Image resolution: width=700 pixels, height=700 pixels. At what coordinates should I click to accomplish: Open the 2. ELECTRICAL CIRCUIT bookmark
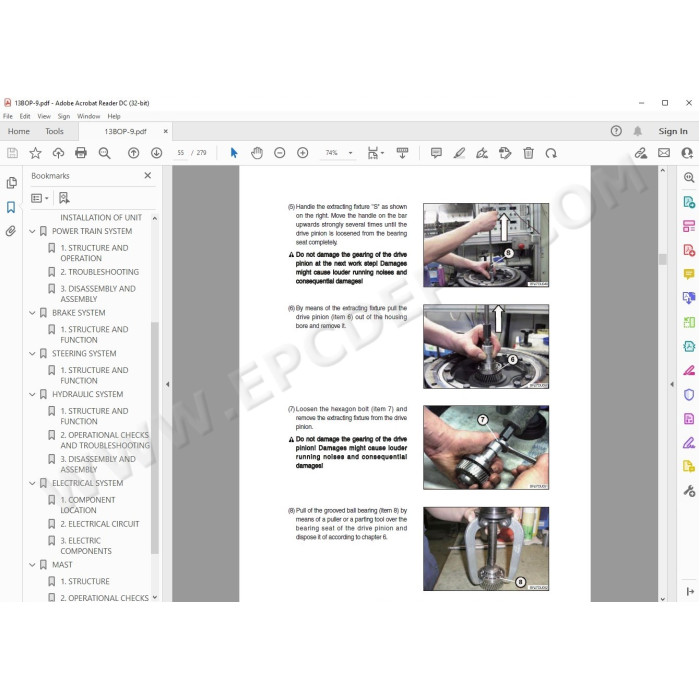coord(100,524)
